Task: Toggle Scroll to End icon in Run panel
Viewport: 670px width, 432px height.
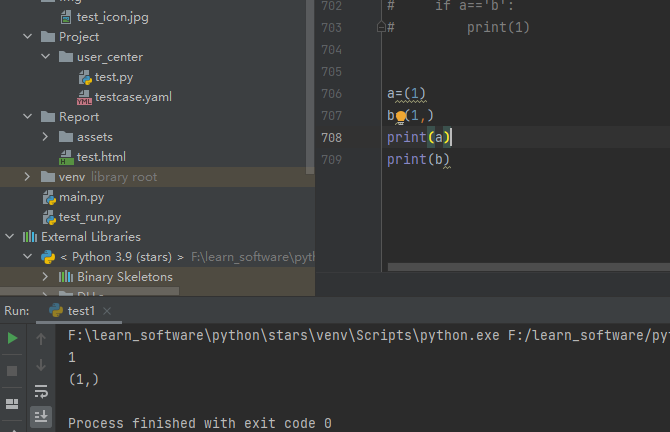Action: [x=41, y=417]
